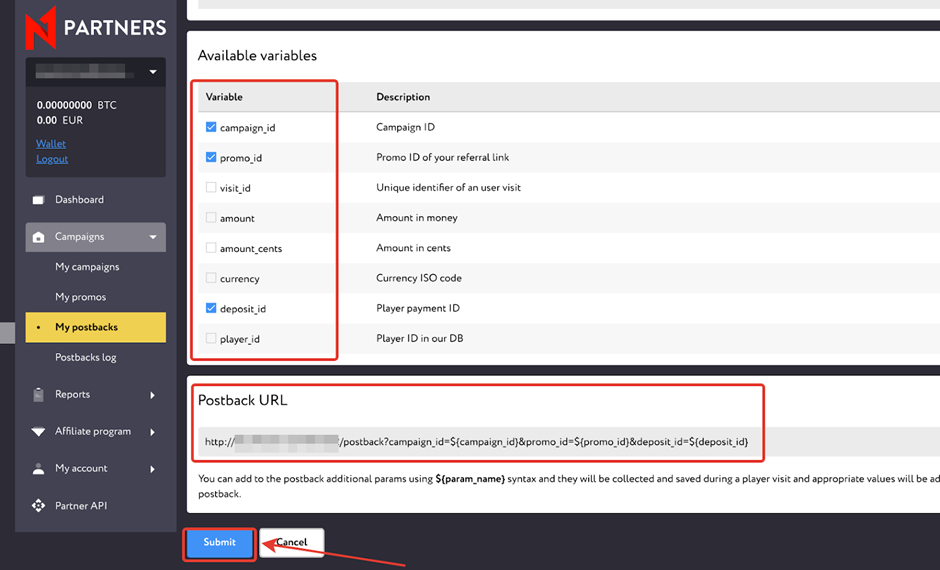Screen dimensions: 940x570
Task: Open Postbacks log menu item
Action: [x=86, y=358]
